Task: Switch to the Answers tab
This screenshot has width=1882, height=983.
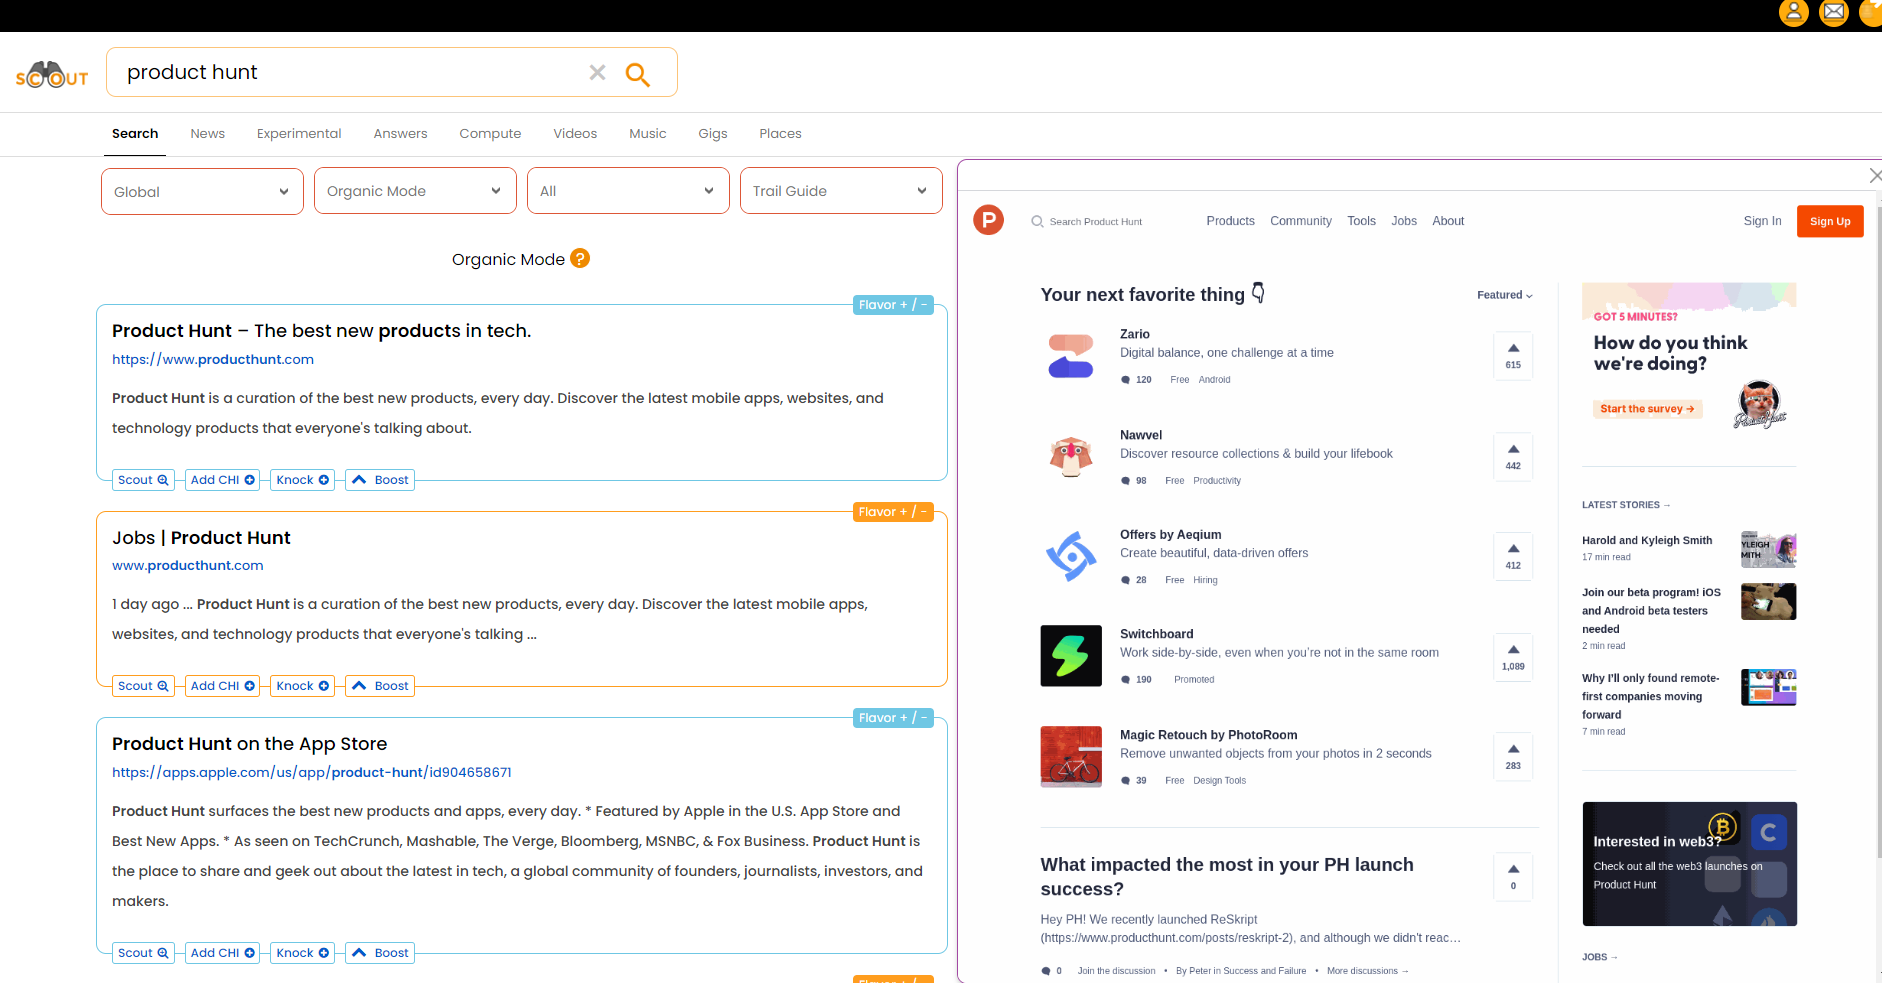Action: 400,134
